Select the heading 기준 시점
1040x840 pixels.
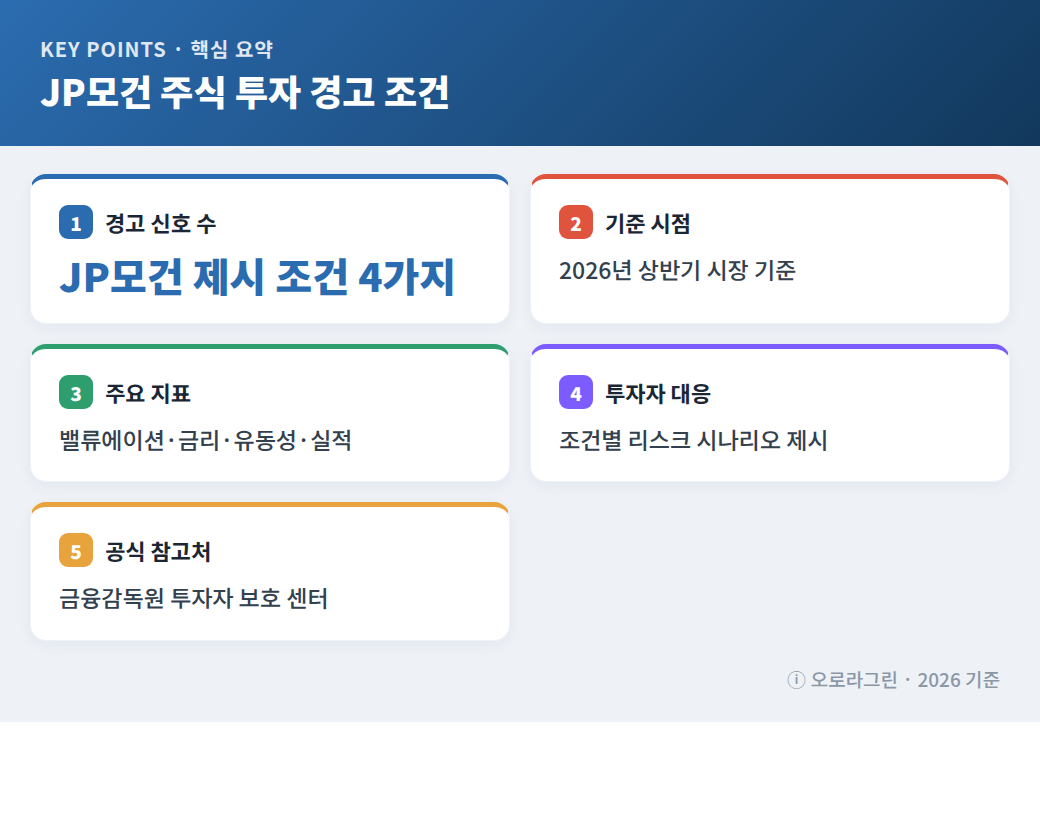[647, 224]
